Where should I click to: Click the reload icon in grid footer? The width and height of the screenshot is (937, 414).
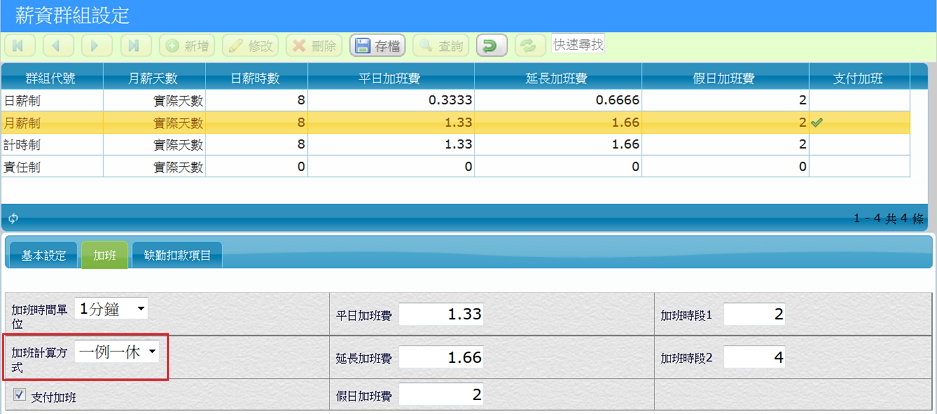point(13,218)
